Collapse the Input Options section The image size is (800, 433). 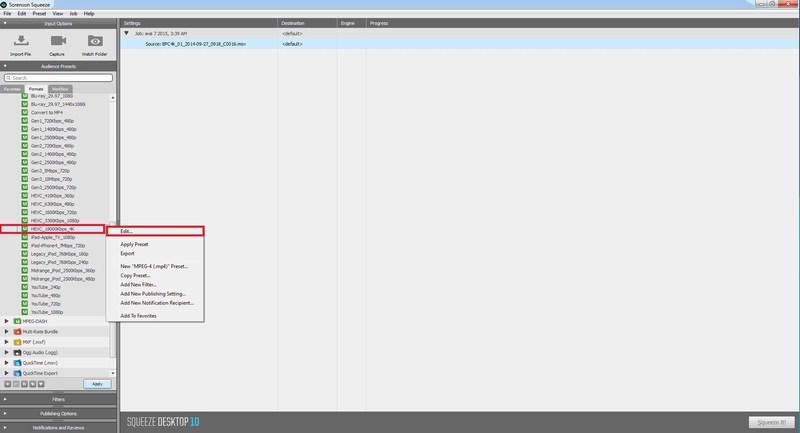pyautogui.click(x=5, y=23)
